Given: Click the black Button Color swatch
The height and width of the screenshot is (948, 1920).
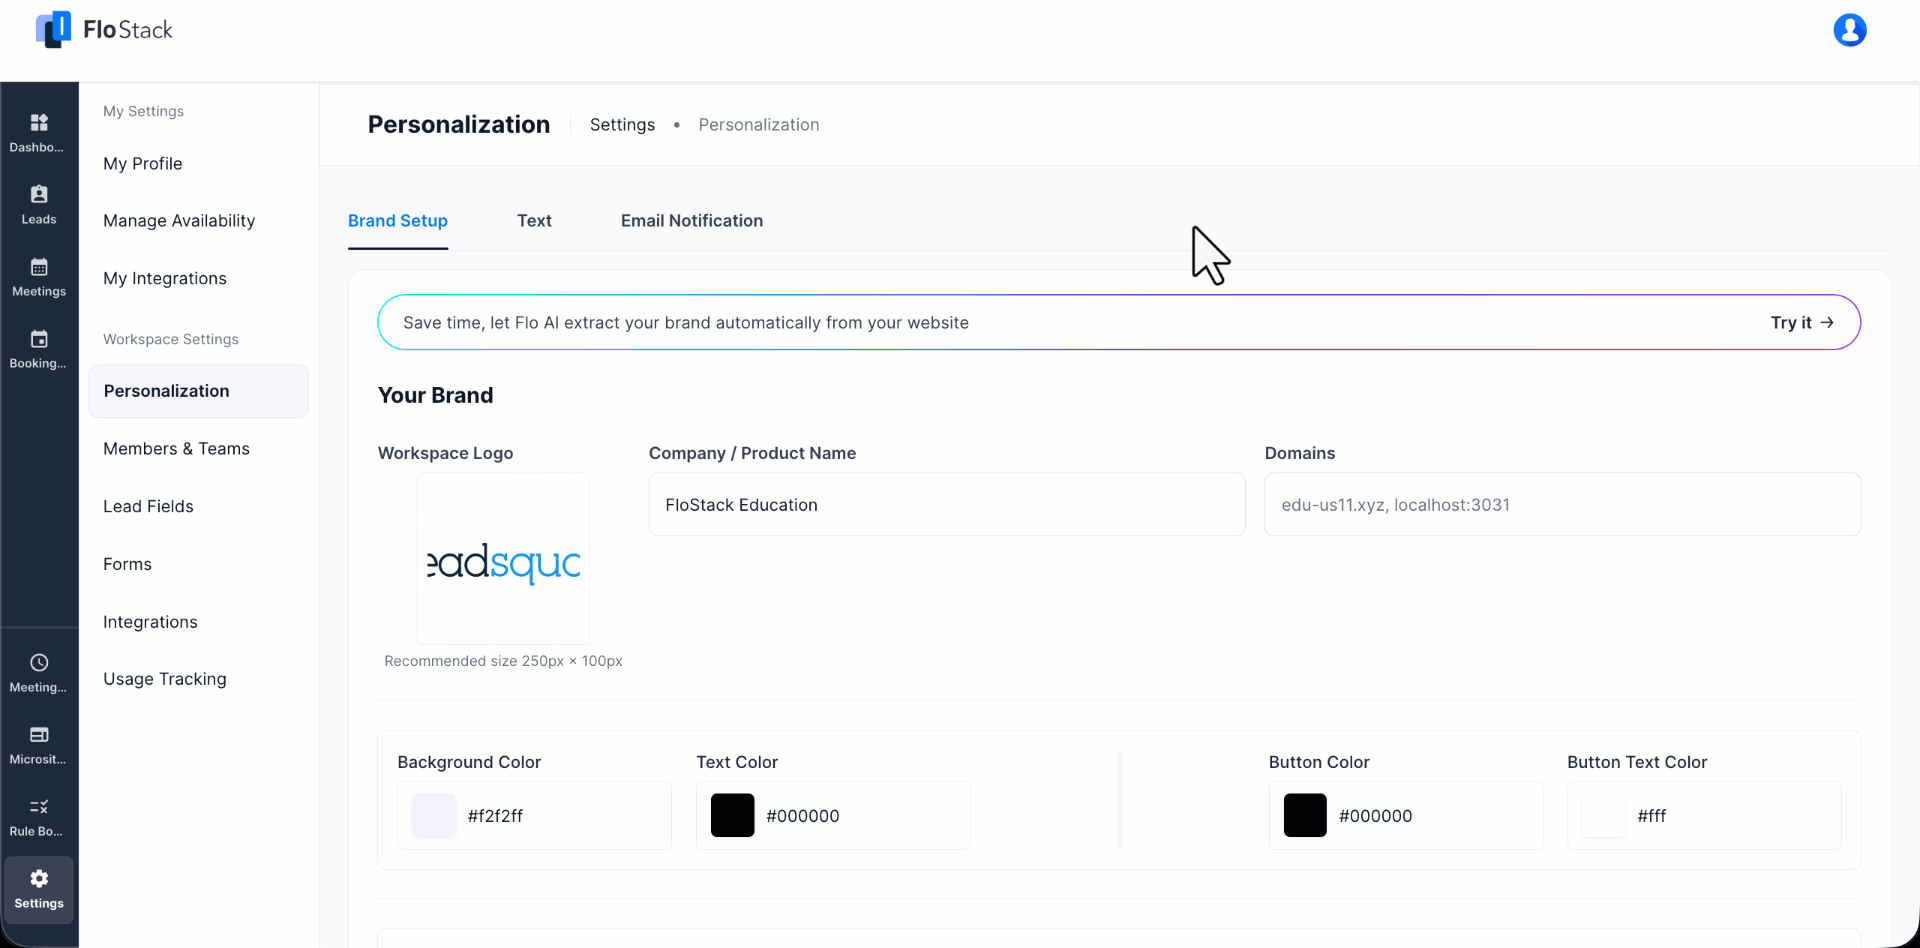Looking at the screenshot, I should (1305, 816).
